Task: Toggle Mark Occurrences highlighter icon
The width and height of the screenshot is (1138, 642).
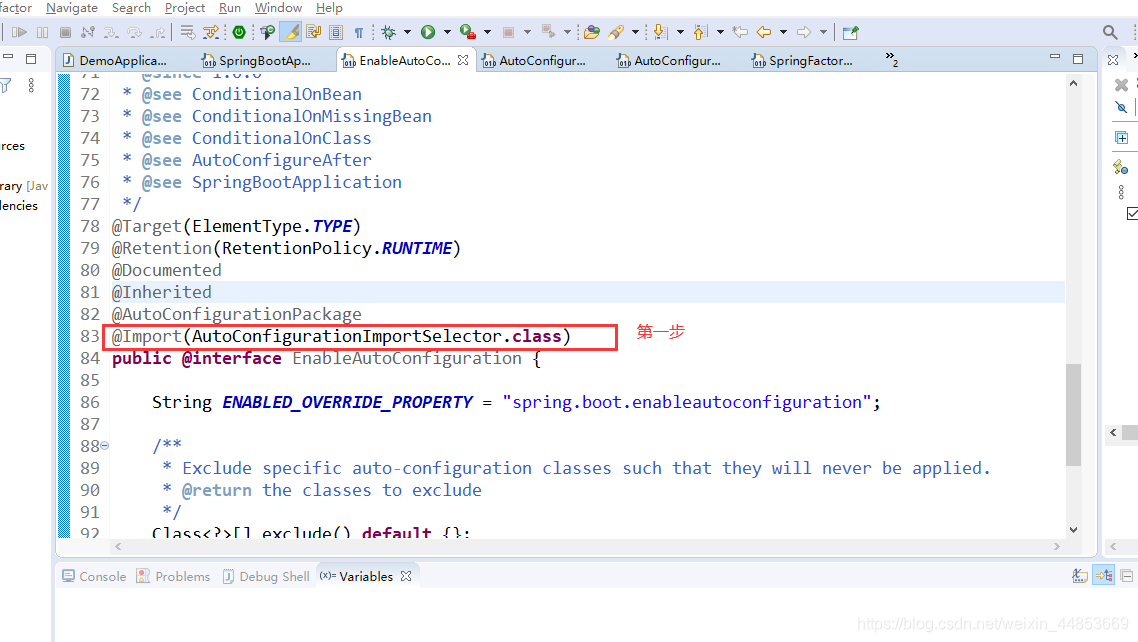Action: (291, 32)
